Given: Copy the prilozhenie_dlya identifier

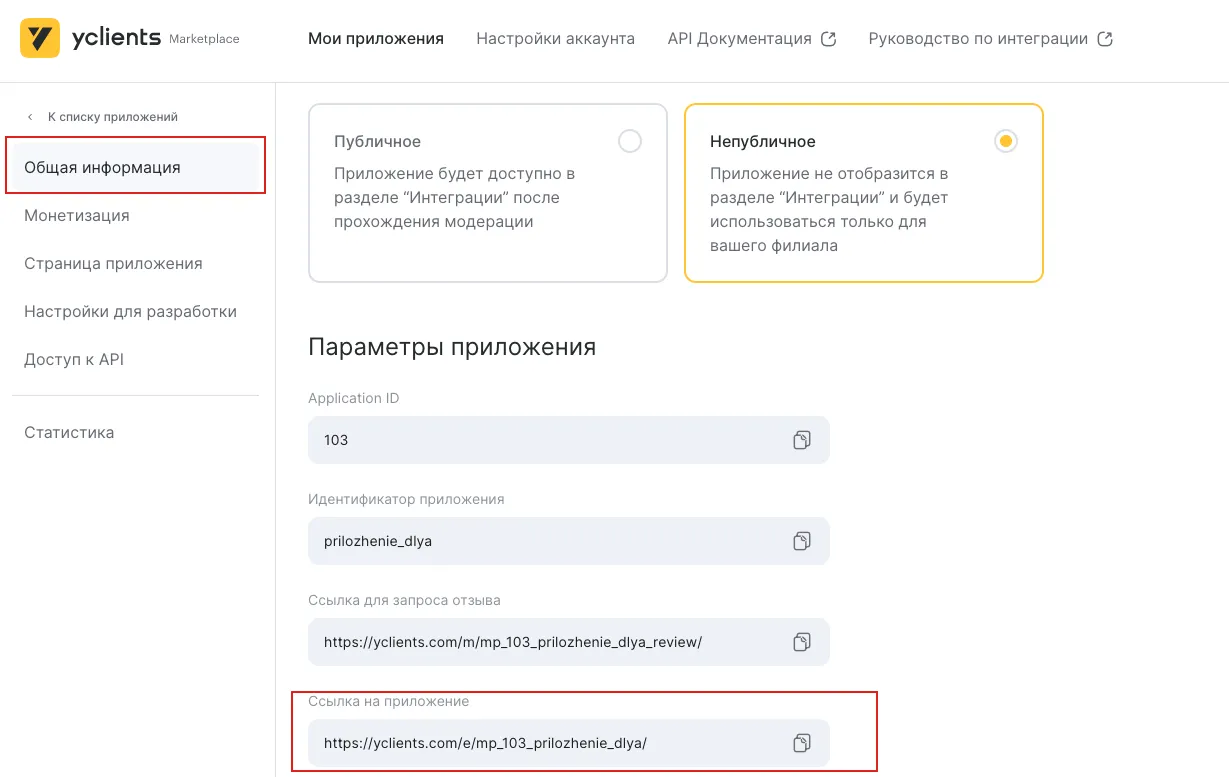Looking at the screenshot, I should click(x=801, y=541).
